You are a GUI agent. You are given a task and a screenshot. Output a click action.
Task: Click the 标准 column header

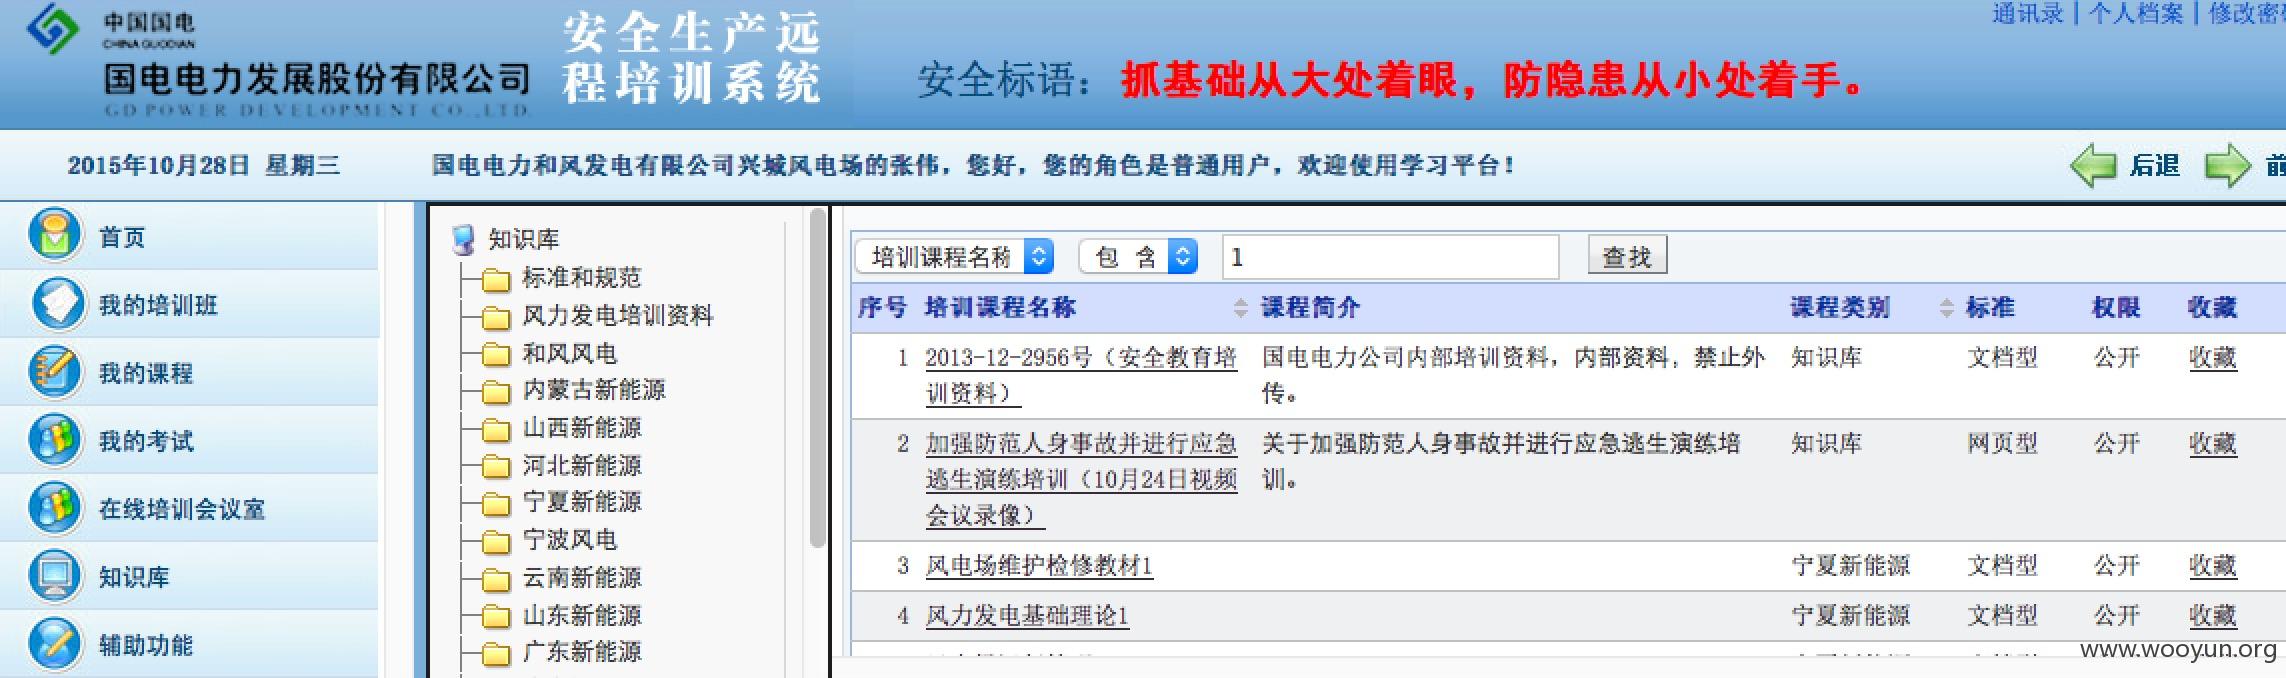pos(1990,308)
